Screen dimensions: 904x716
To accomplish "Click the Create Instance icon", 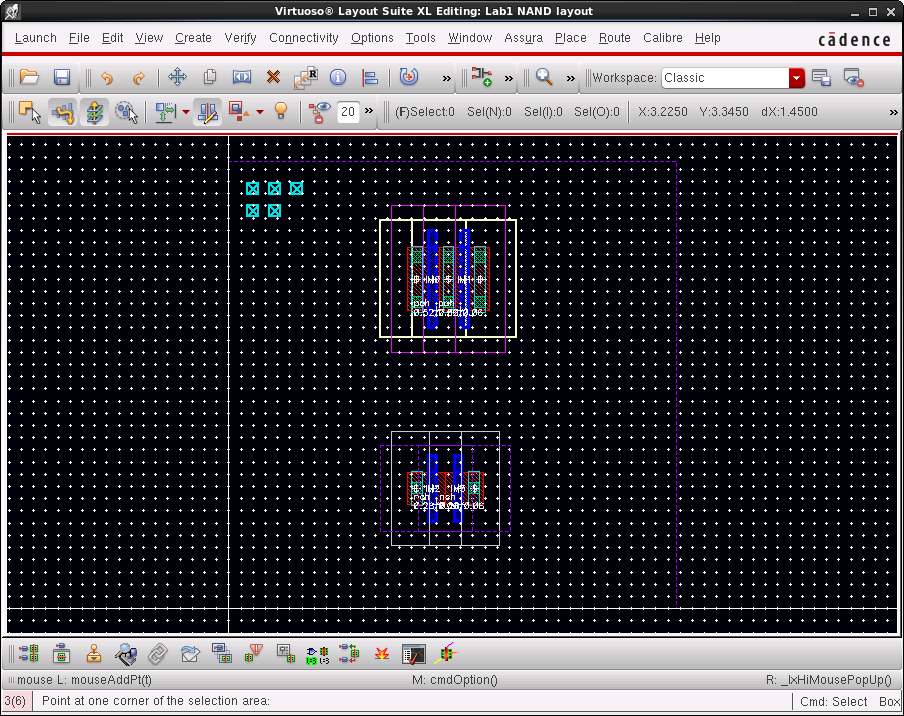I will click(x=481, y=77).
